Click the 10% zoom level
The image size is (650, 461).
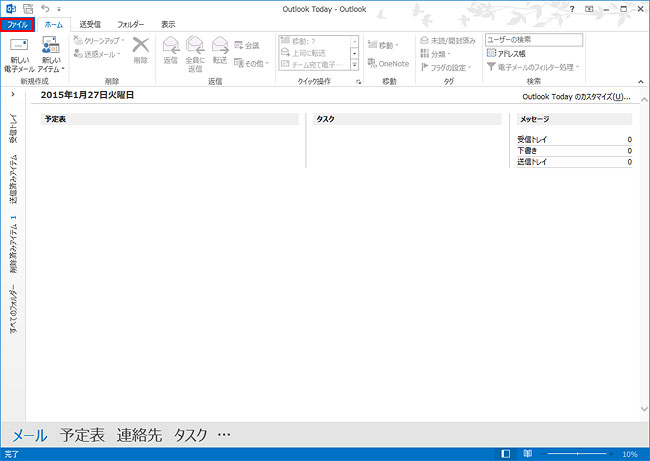click(630, 454)
